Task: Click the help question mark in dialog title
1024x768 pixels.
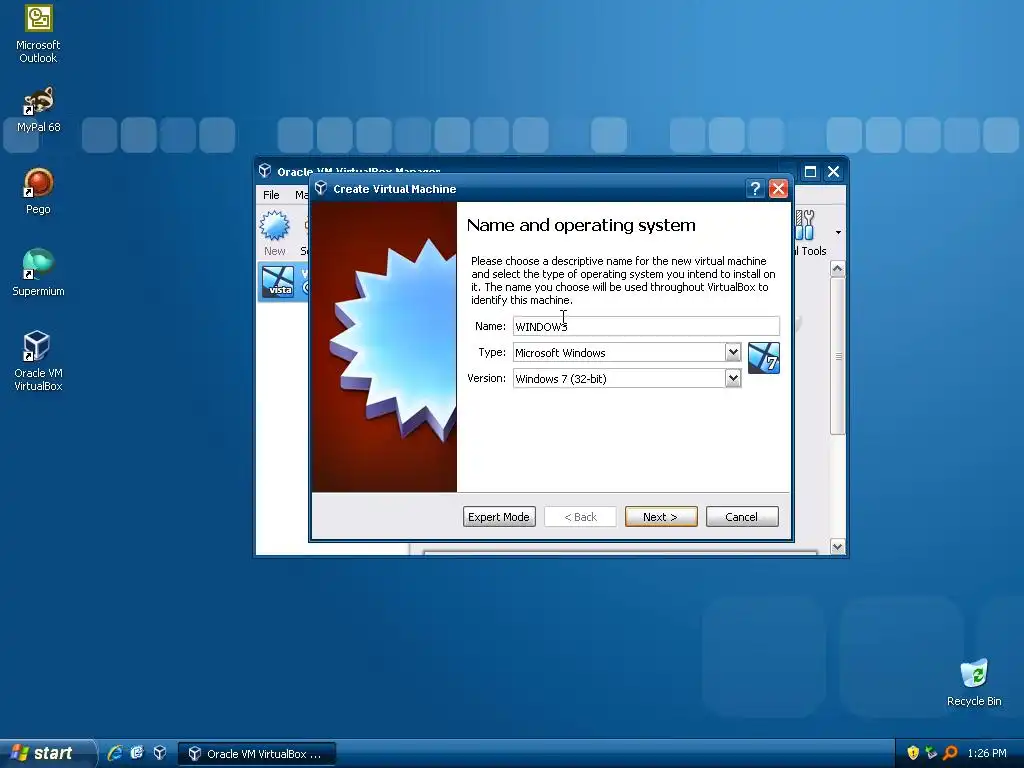Action: 755,189
